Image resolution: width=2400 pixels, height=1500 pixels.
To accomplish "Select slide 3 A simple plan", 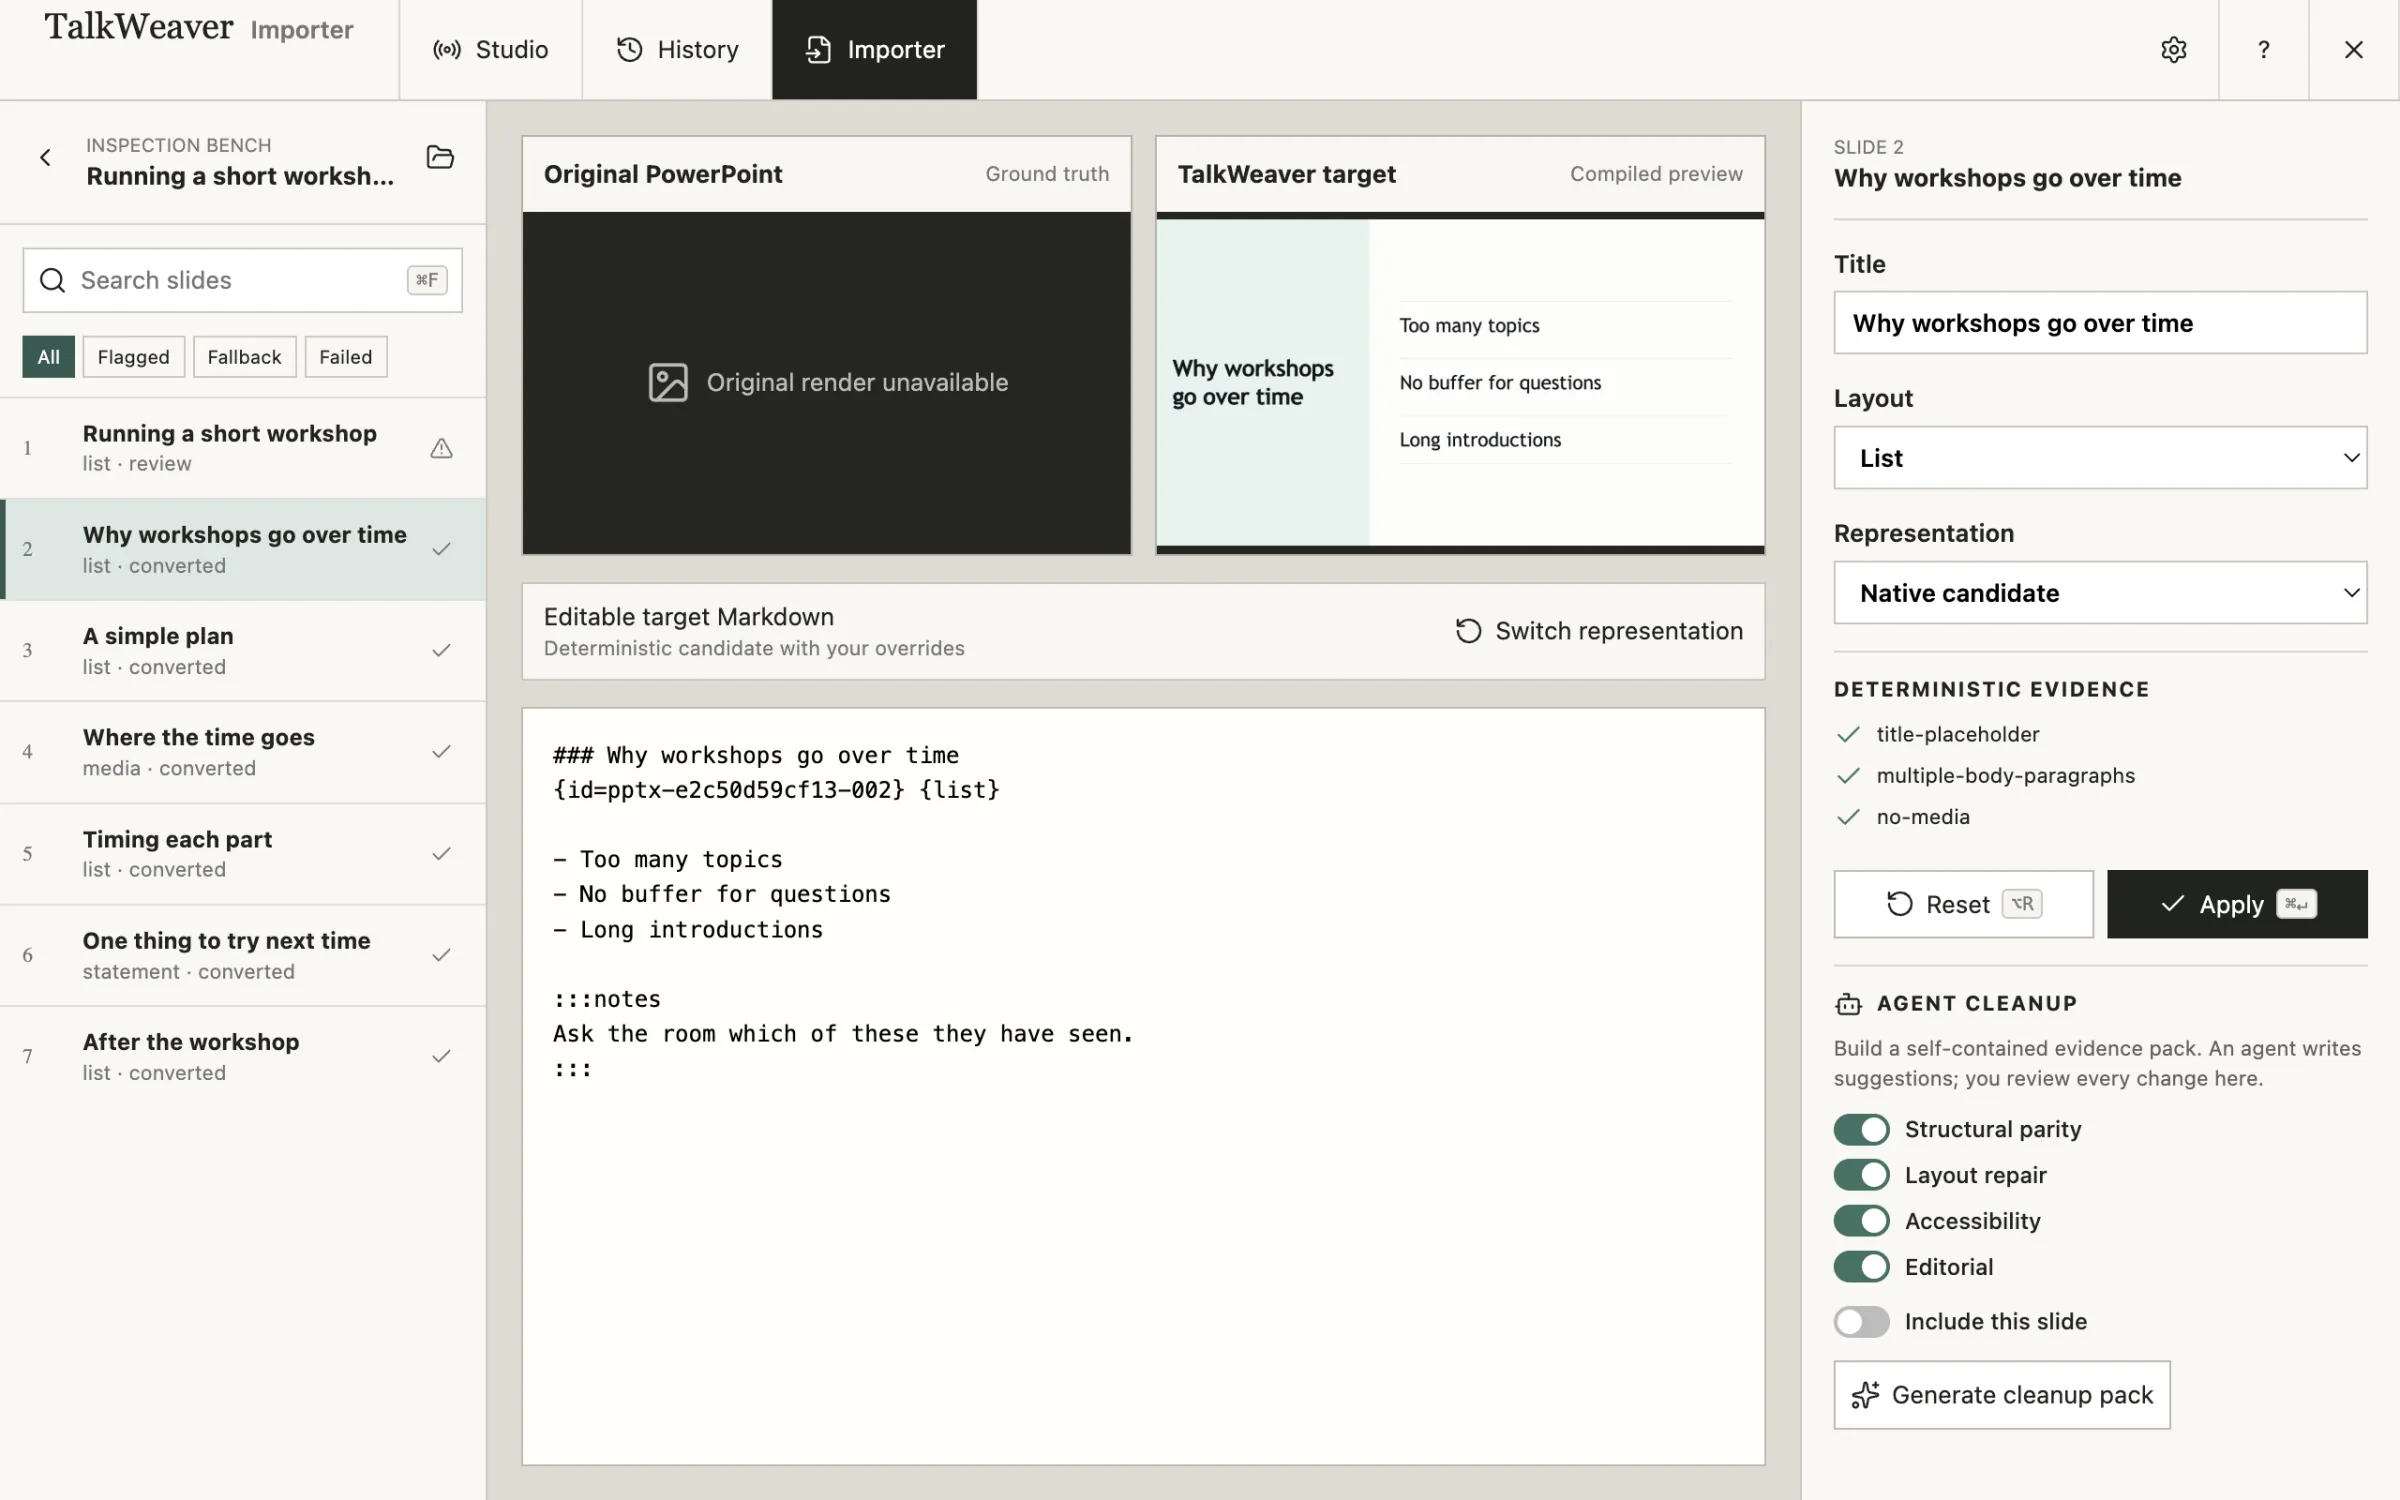I will pyautogui.click(x=243, y=650).
